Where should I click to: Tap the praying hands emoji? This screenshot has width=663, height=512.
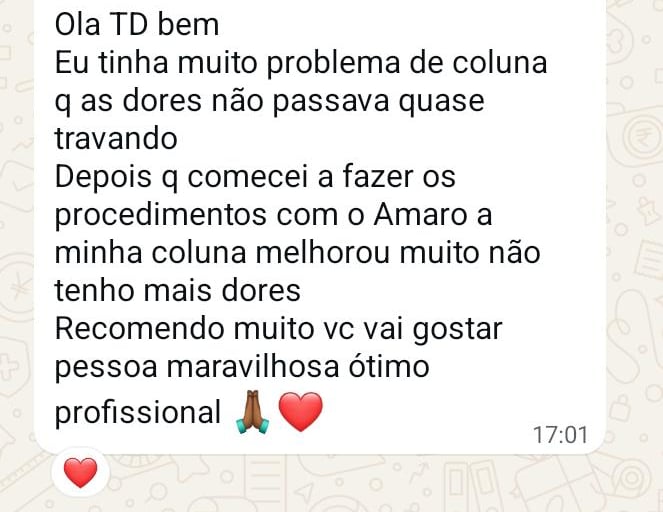252,412
